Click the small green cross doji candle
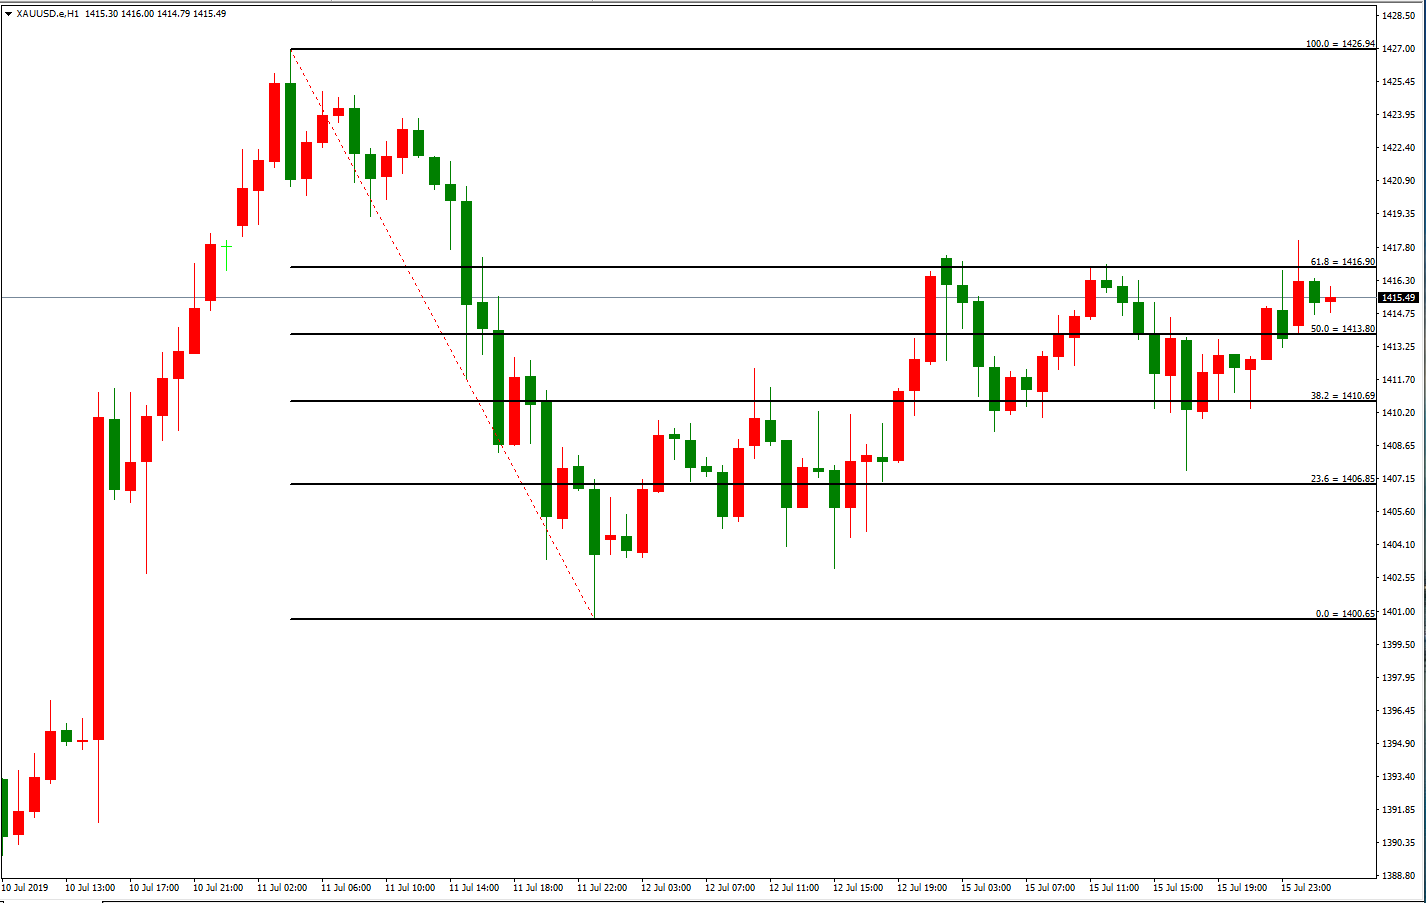The image size is (1426, 903). click(227, 245)
